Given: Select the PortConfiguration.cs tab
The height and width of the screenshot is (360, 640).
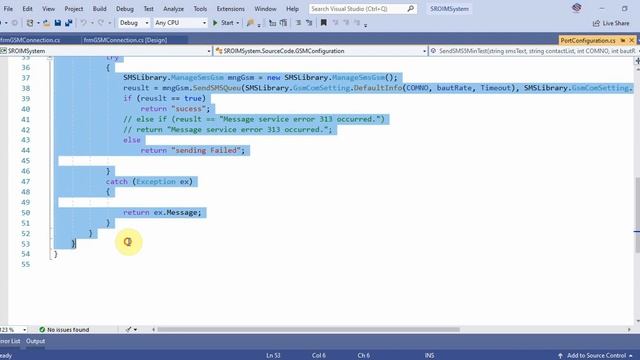Looking at the screenshot, I should 588,40.
